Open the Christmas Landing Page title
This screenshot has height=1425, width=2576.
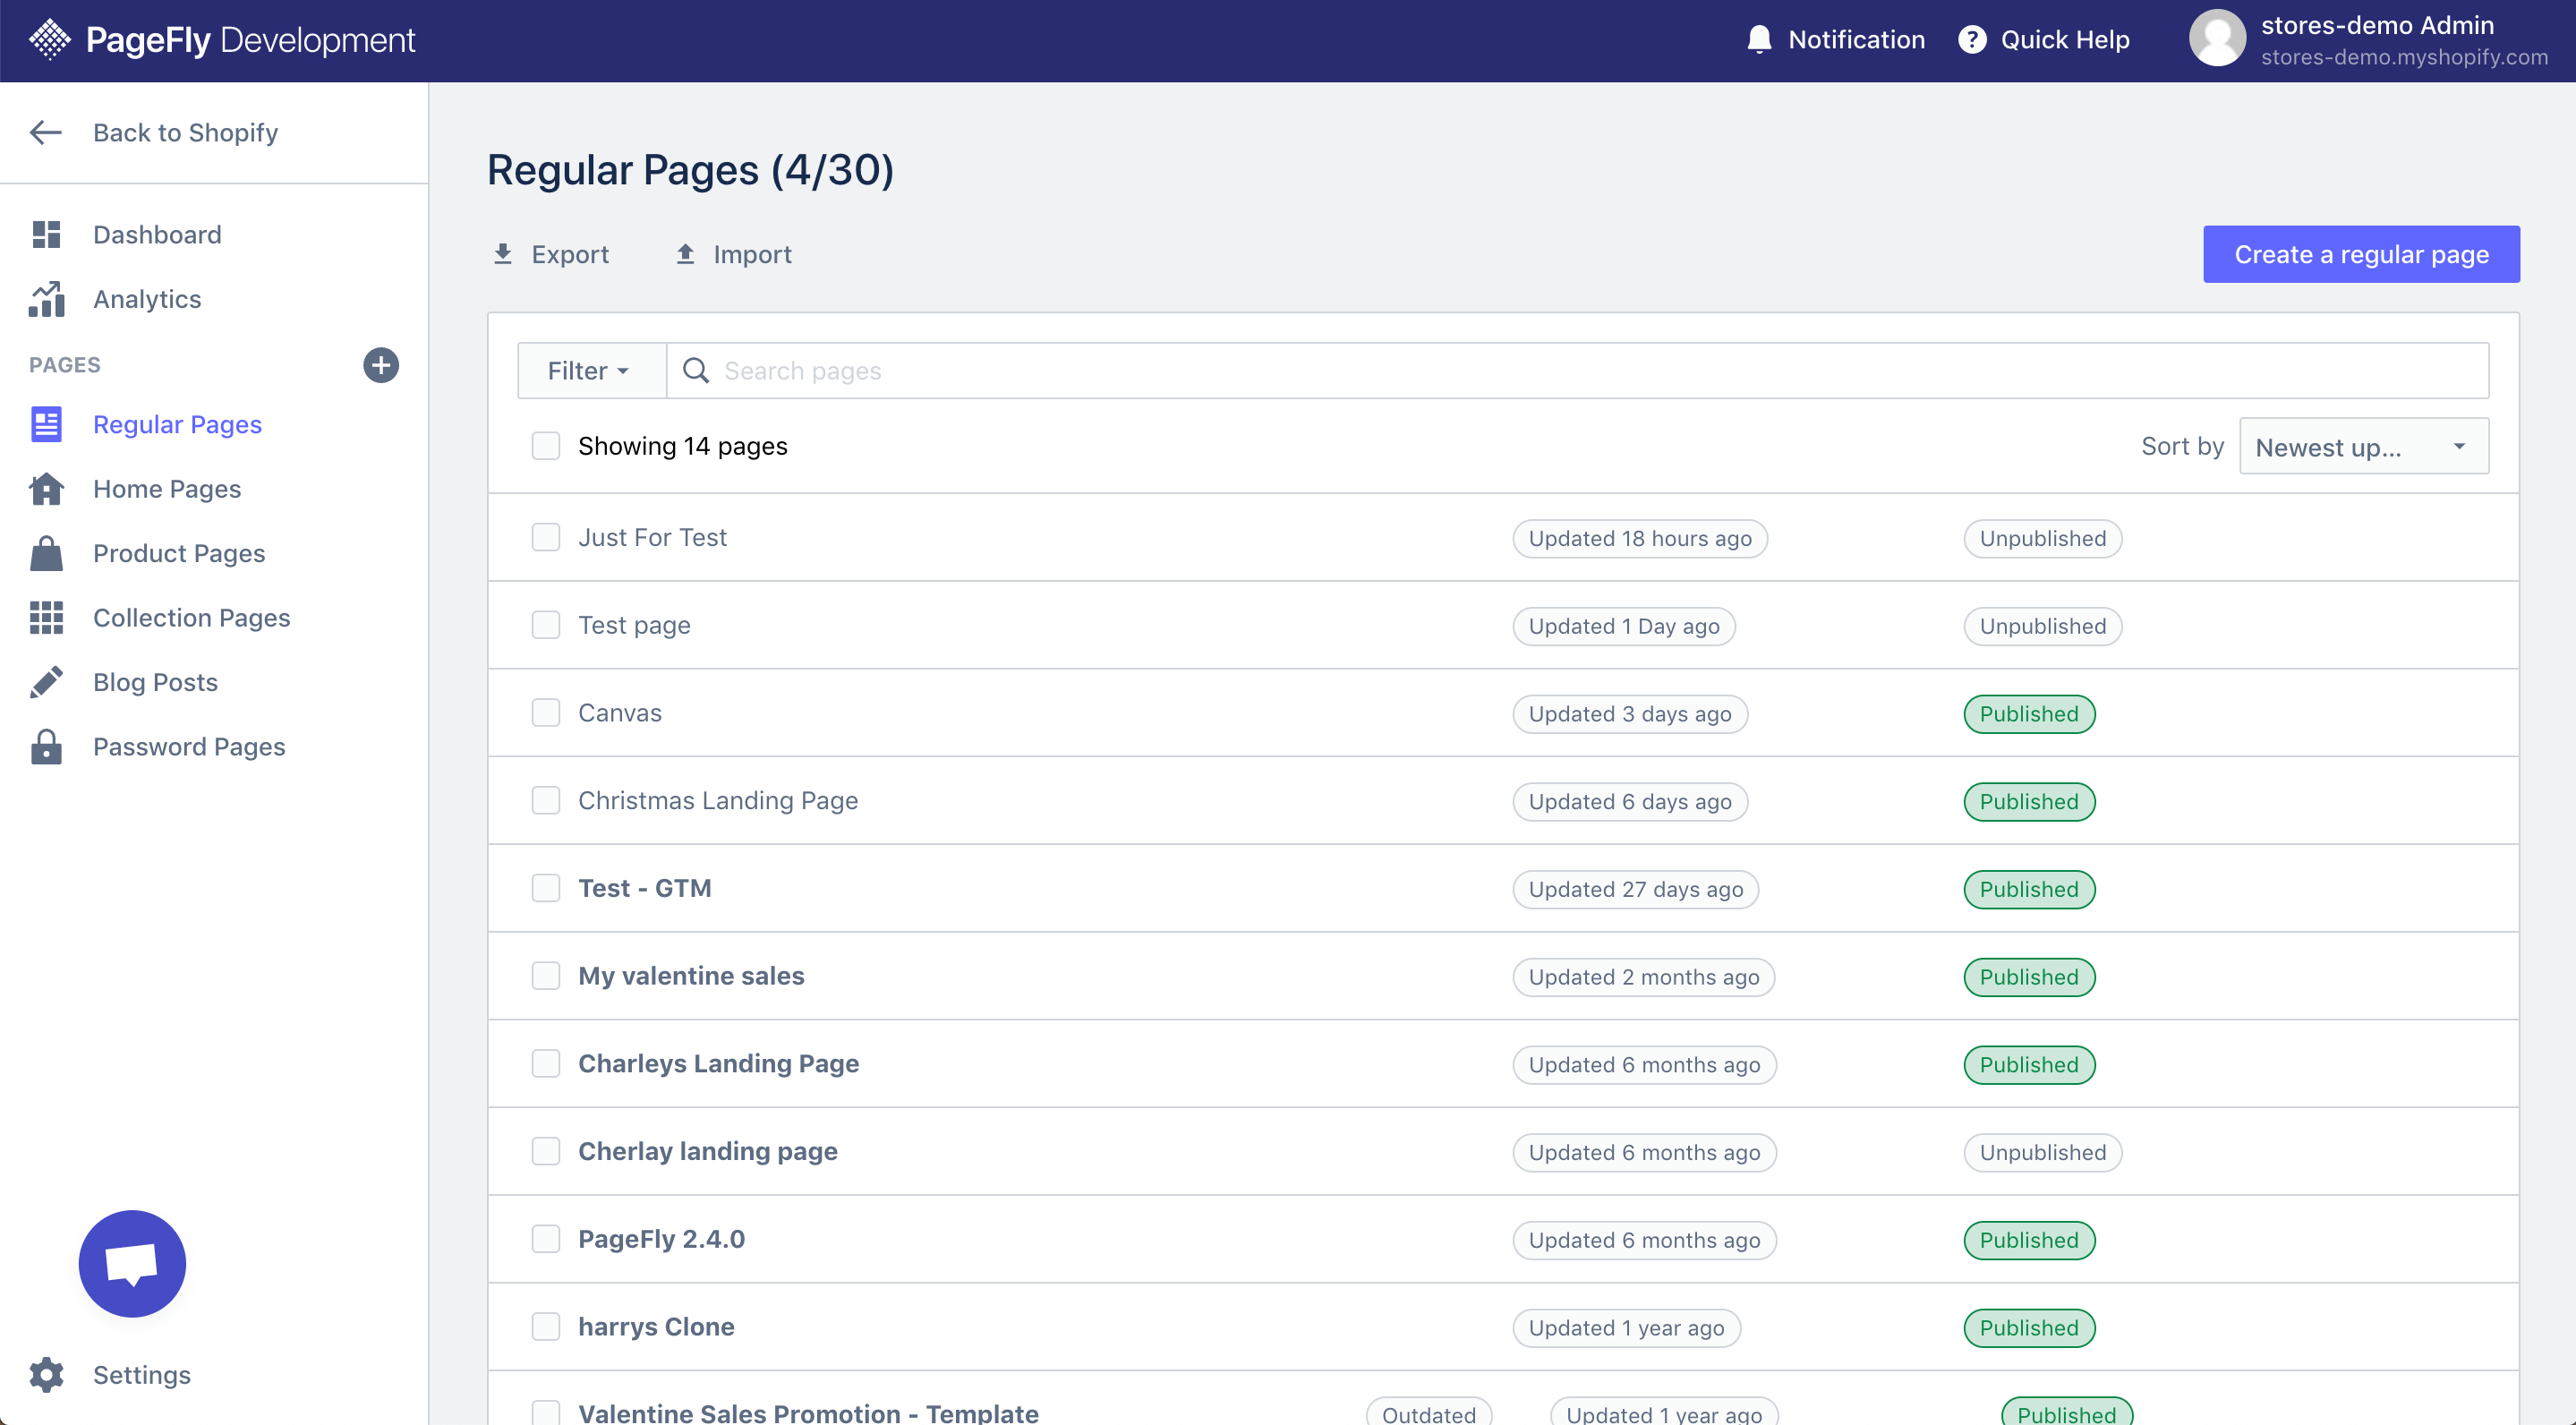pos(718,801)
